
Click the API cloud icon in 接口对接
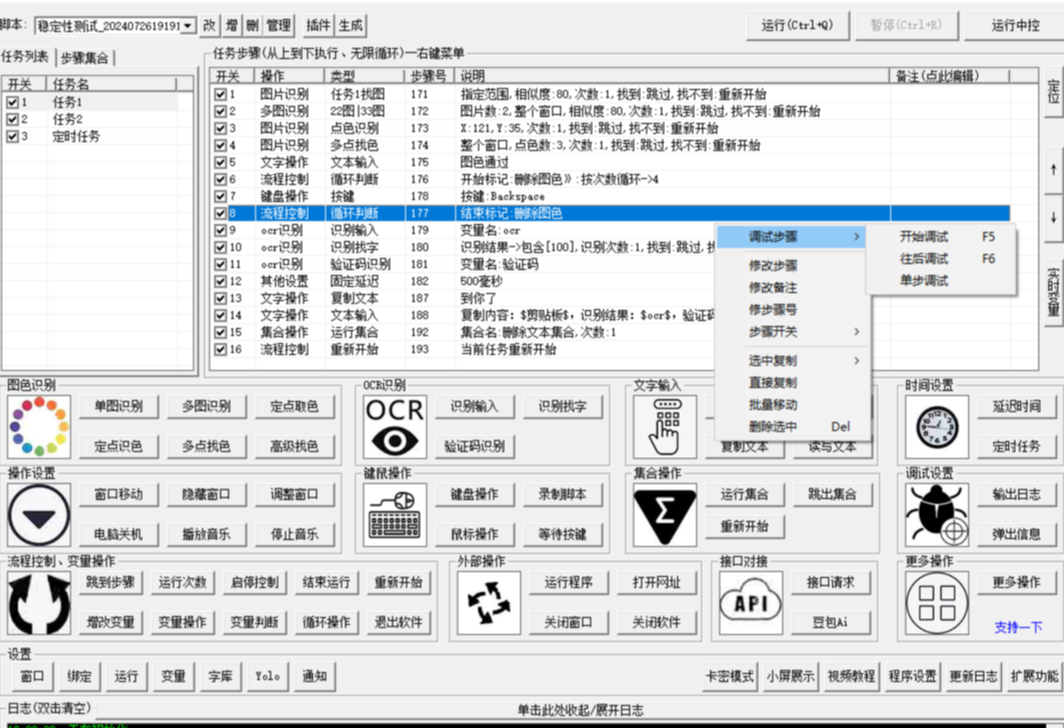click(x=750, y=602)
